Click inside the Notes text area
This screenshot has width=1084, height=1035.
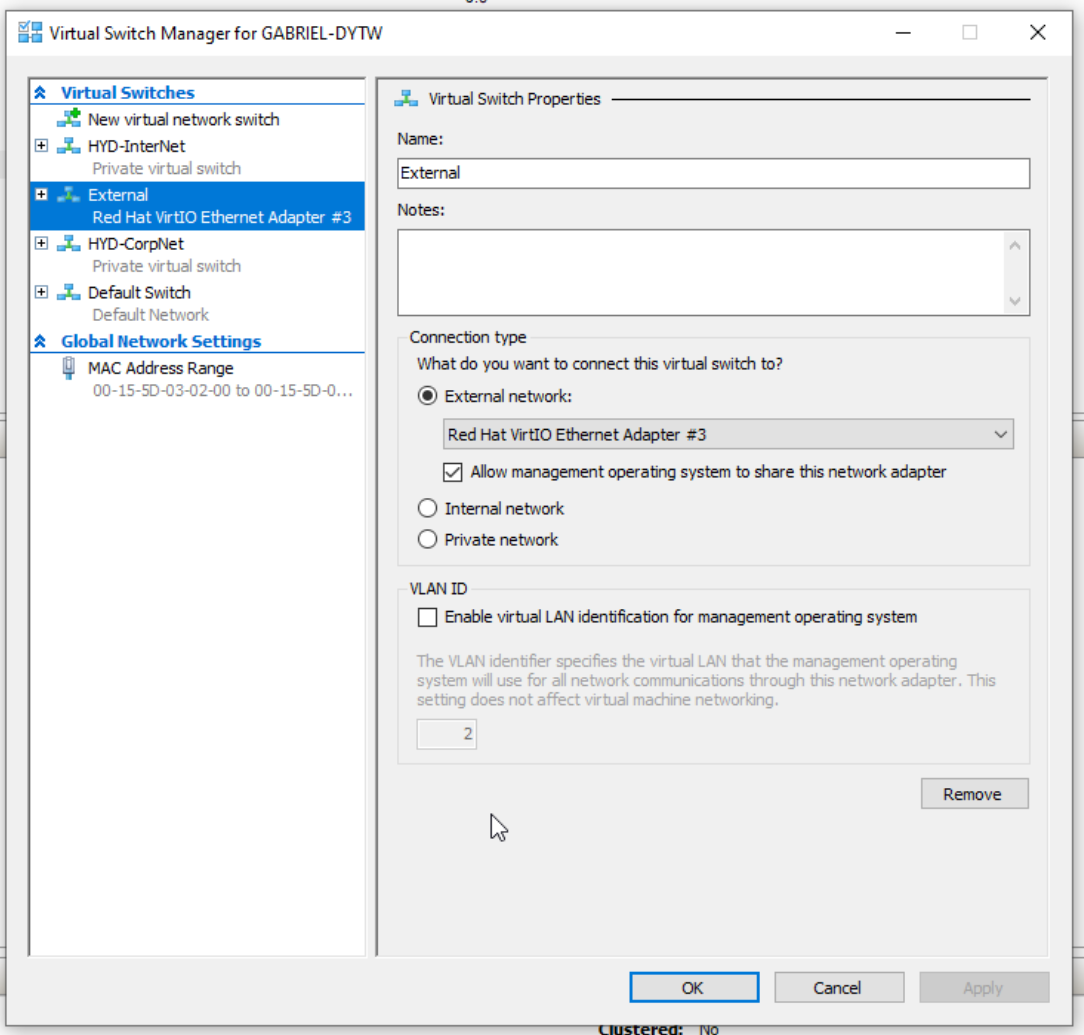(700, 273)
